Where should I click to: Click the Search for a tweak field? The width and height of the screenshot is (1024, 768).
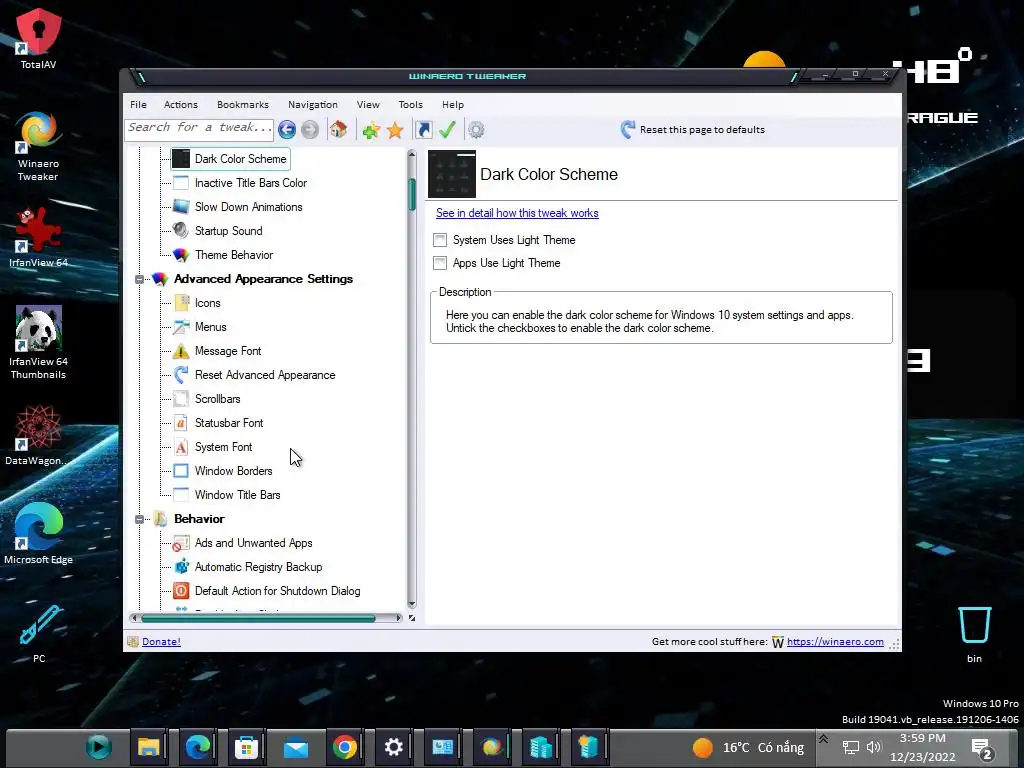[x=199, y=129]
